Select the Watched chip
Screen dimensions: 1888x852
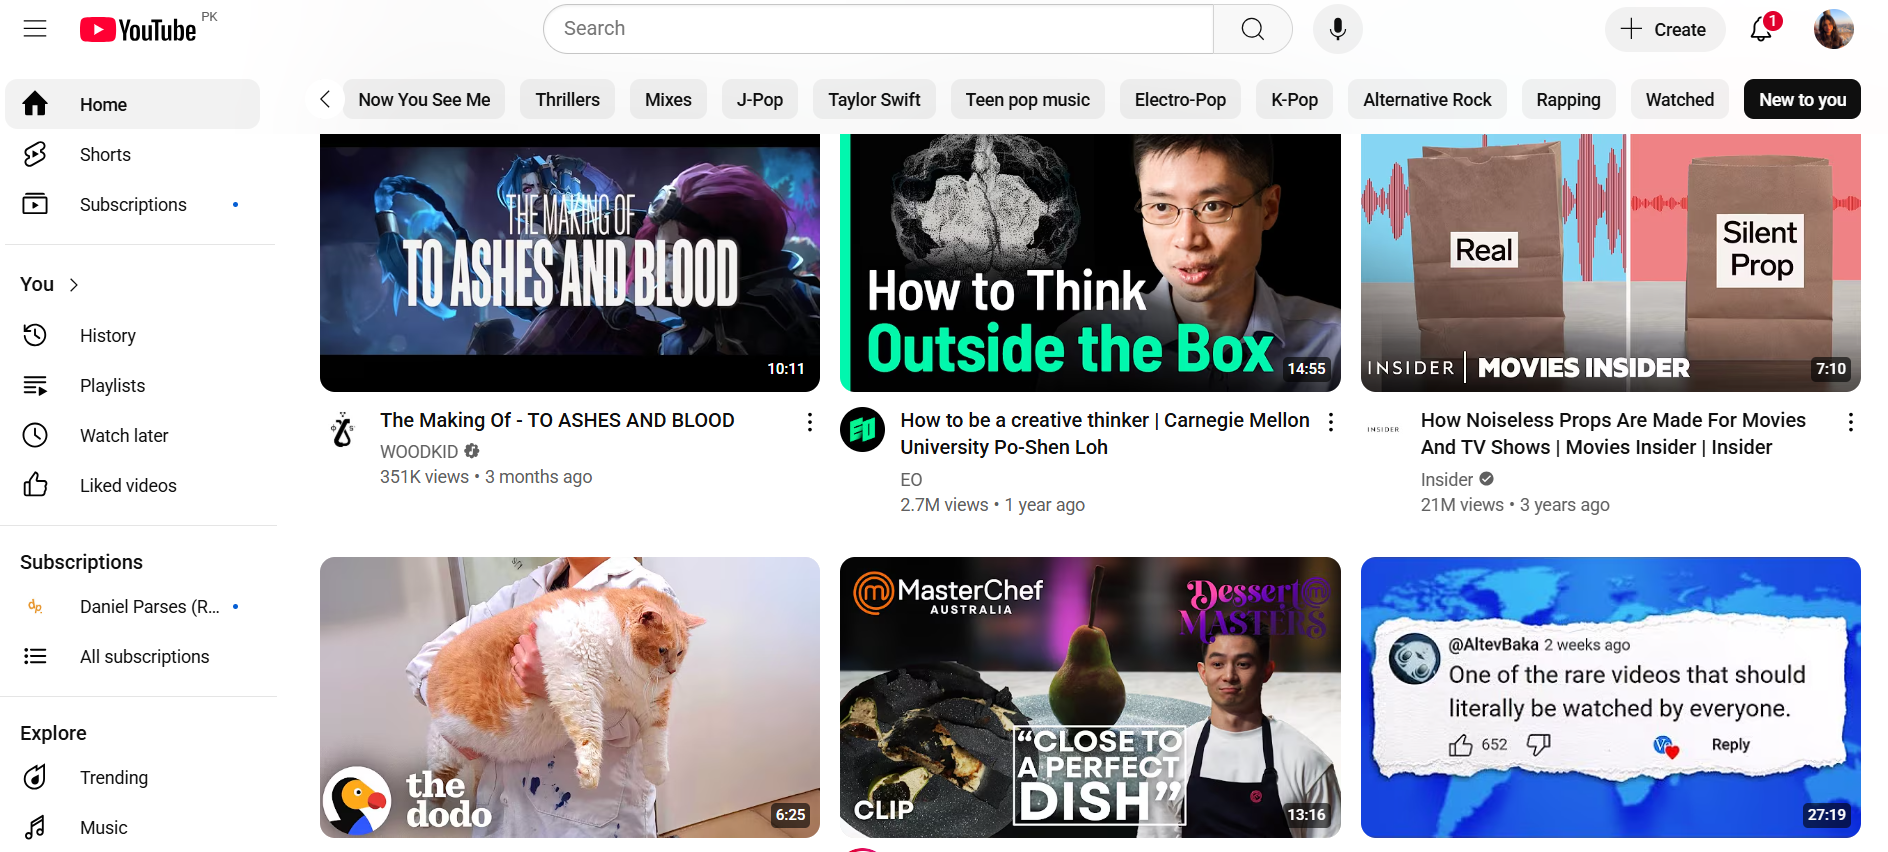click(1680, 99)
